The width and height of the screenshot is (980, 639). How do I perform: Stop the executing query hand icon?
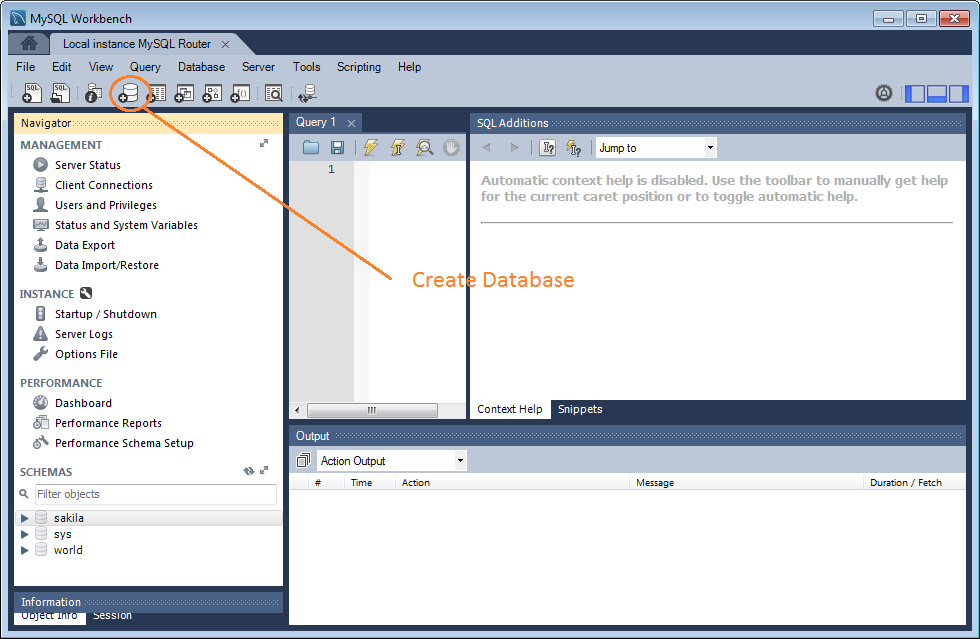(451, 148)
